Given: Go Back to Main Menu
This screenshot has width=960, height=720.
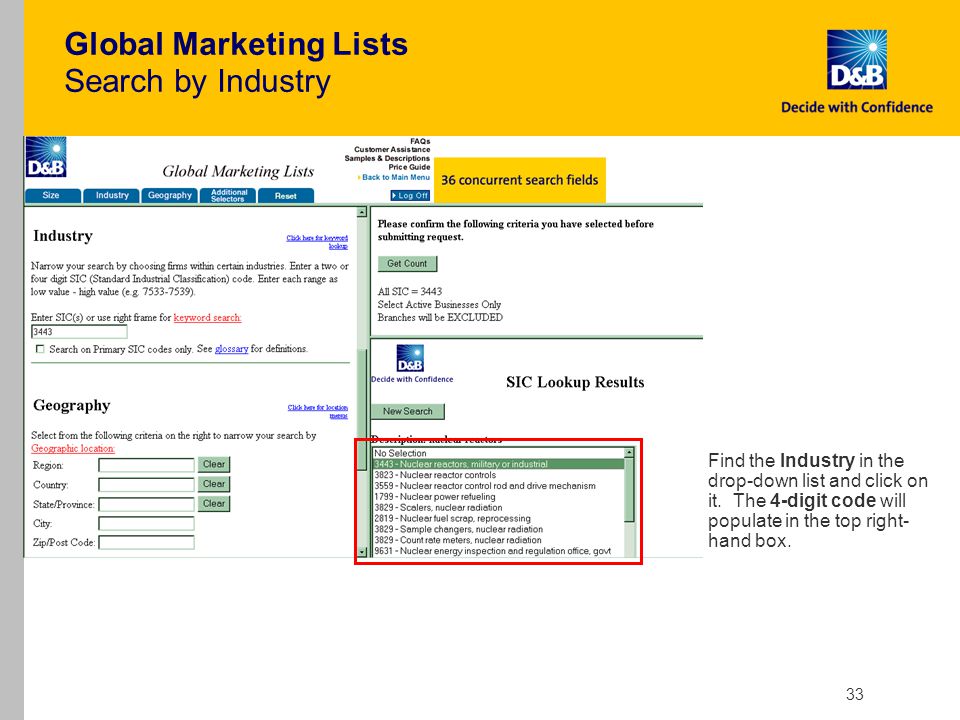Looking at the screenshot, I should (x=396, y=177).
